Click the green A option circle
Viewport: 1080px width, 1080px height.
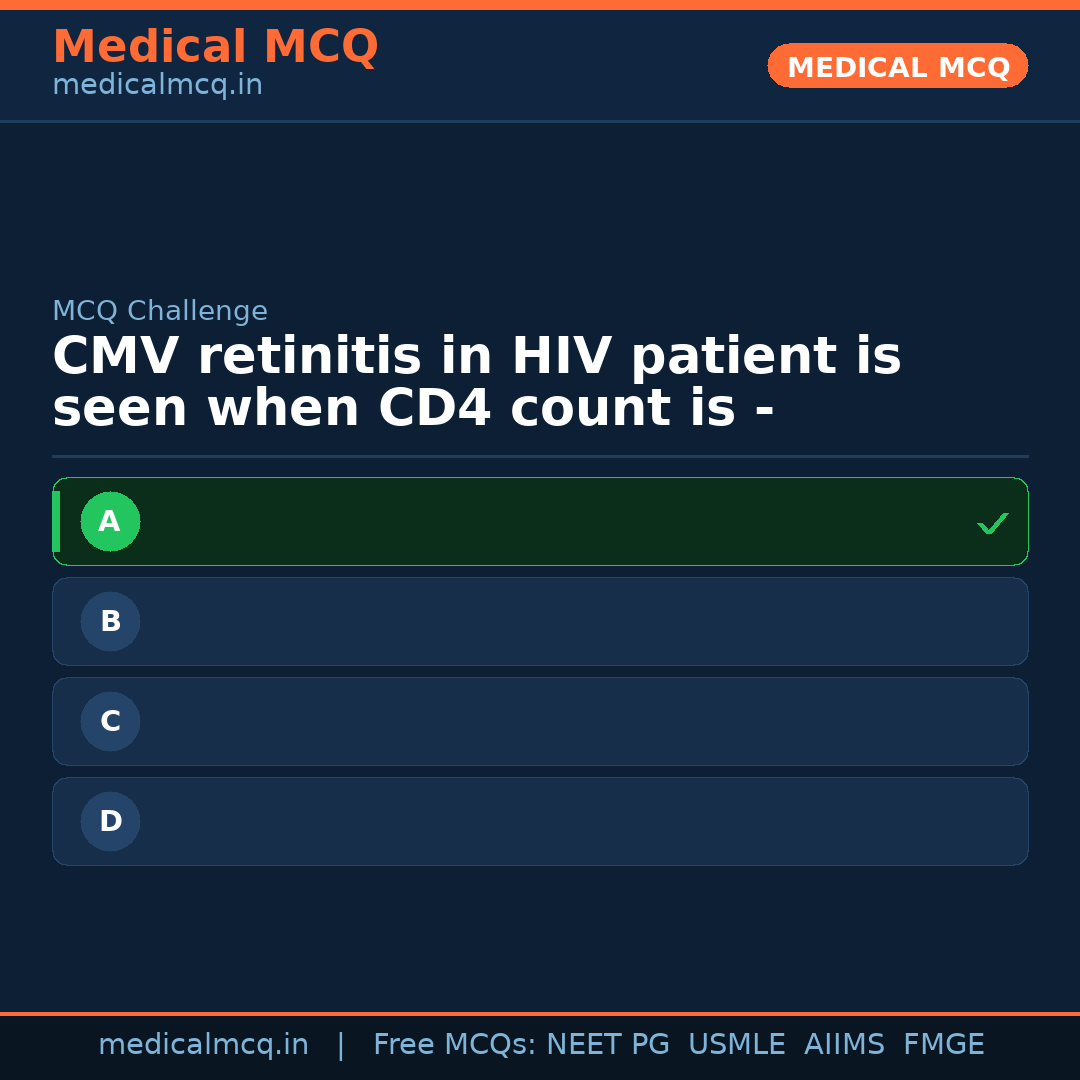(x=110, y=521)
